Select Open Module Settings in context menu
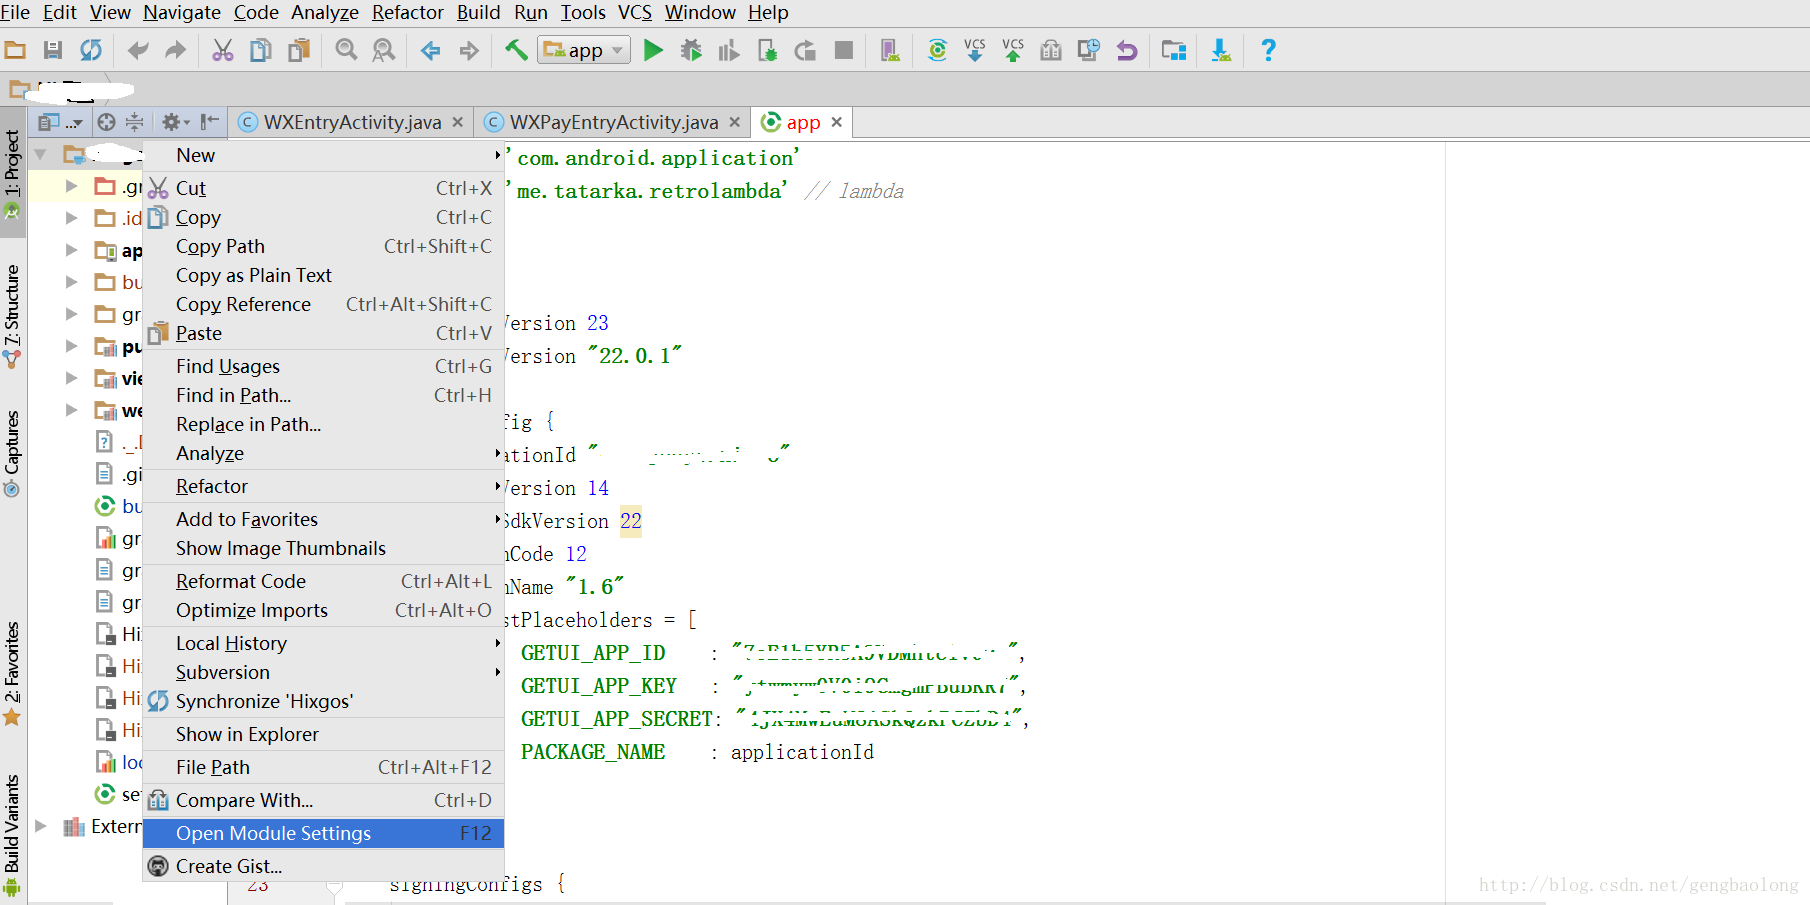 pyautogui.click(x=323, y=833)
